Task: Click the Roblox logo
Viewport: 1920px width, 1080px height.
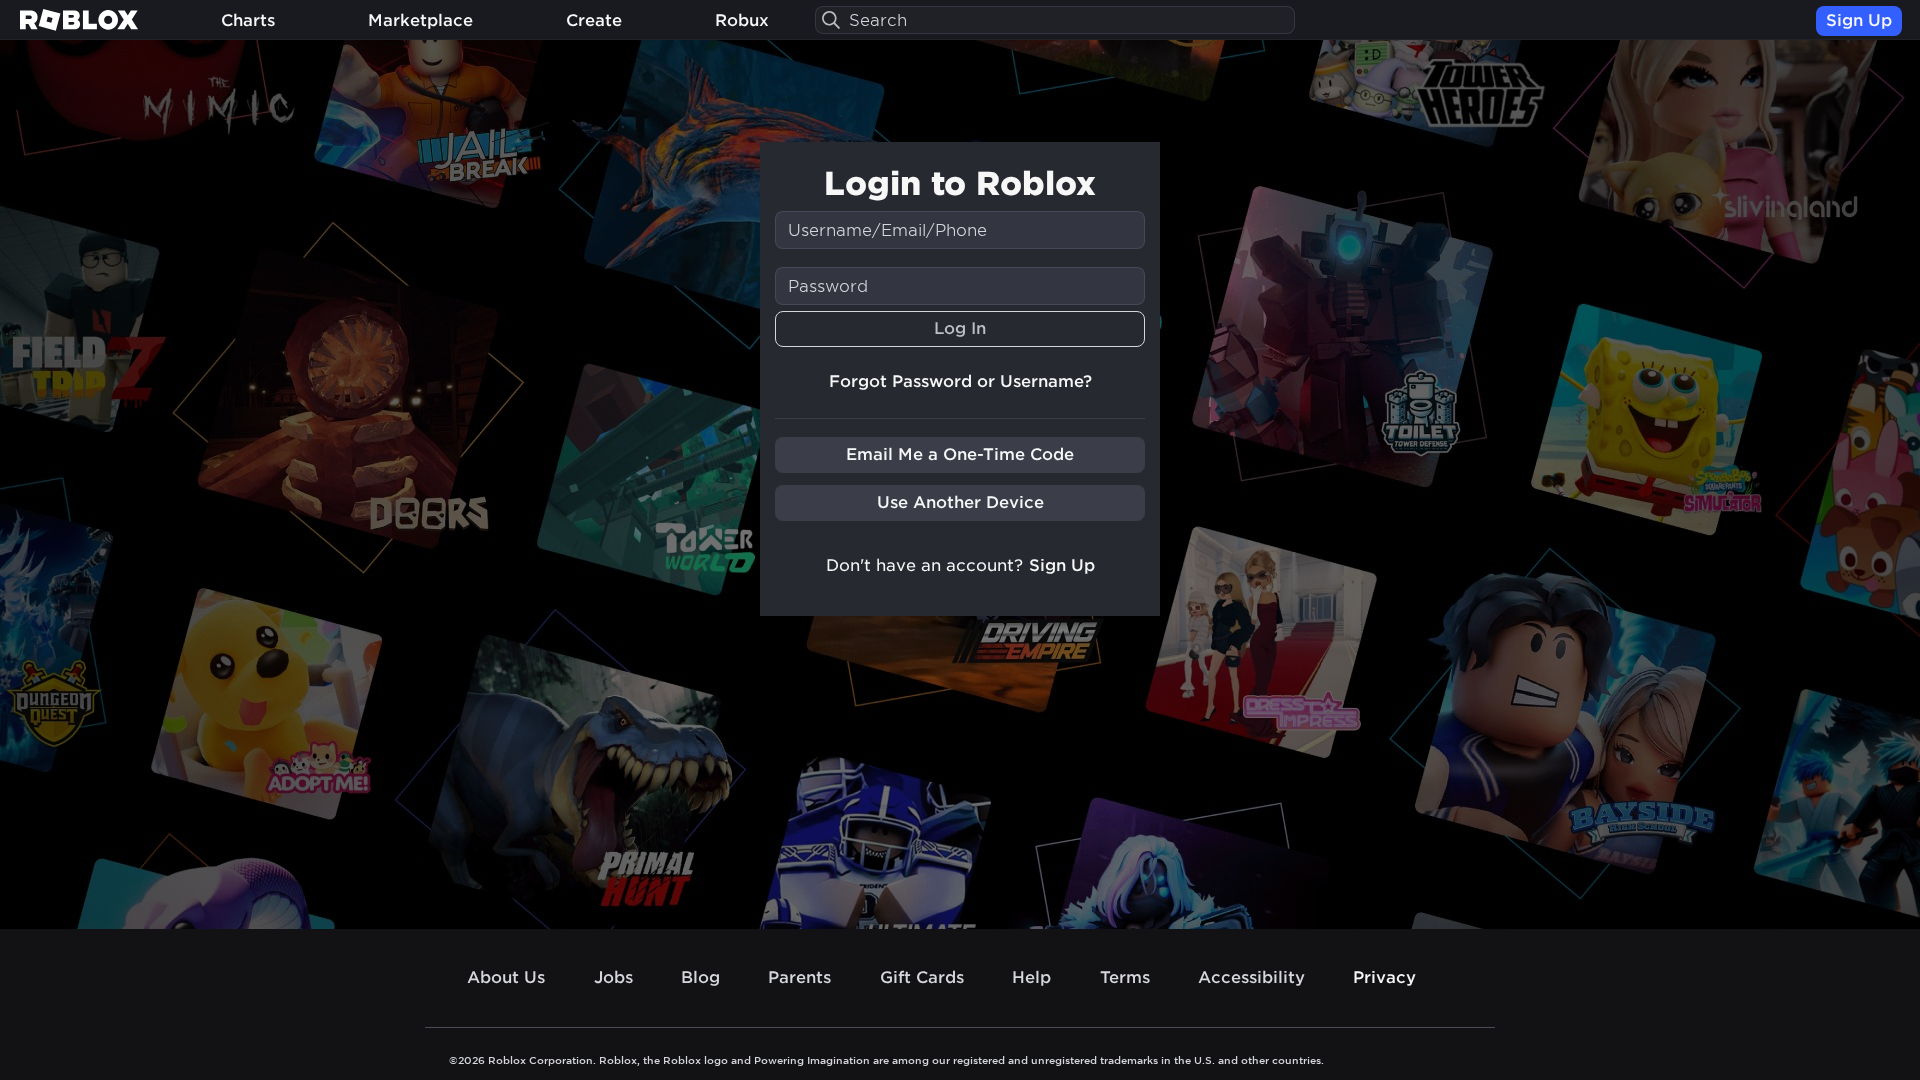Action: coord(79,20)
